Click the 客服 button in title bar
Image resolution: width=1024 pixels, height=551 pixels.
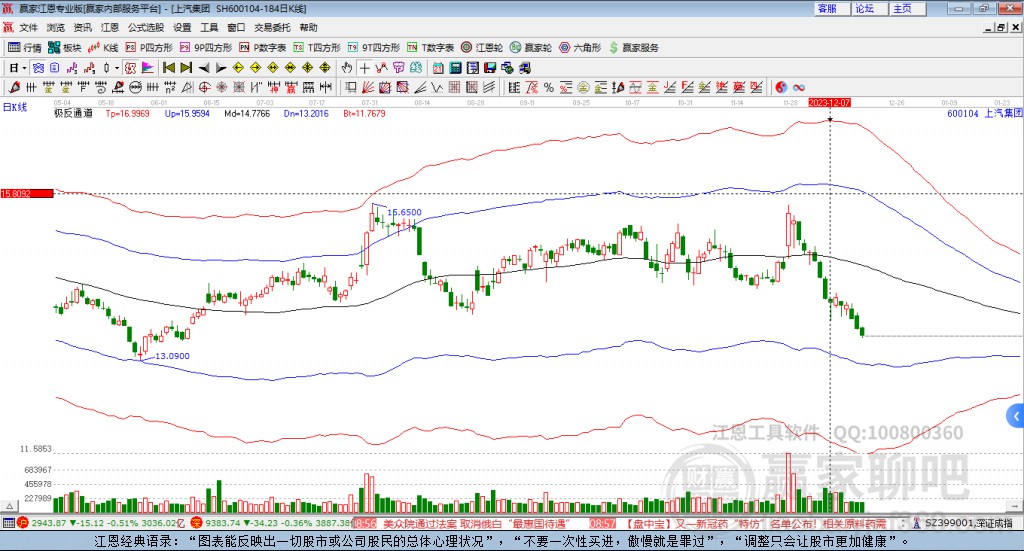832,8
